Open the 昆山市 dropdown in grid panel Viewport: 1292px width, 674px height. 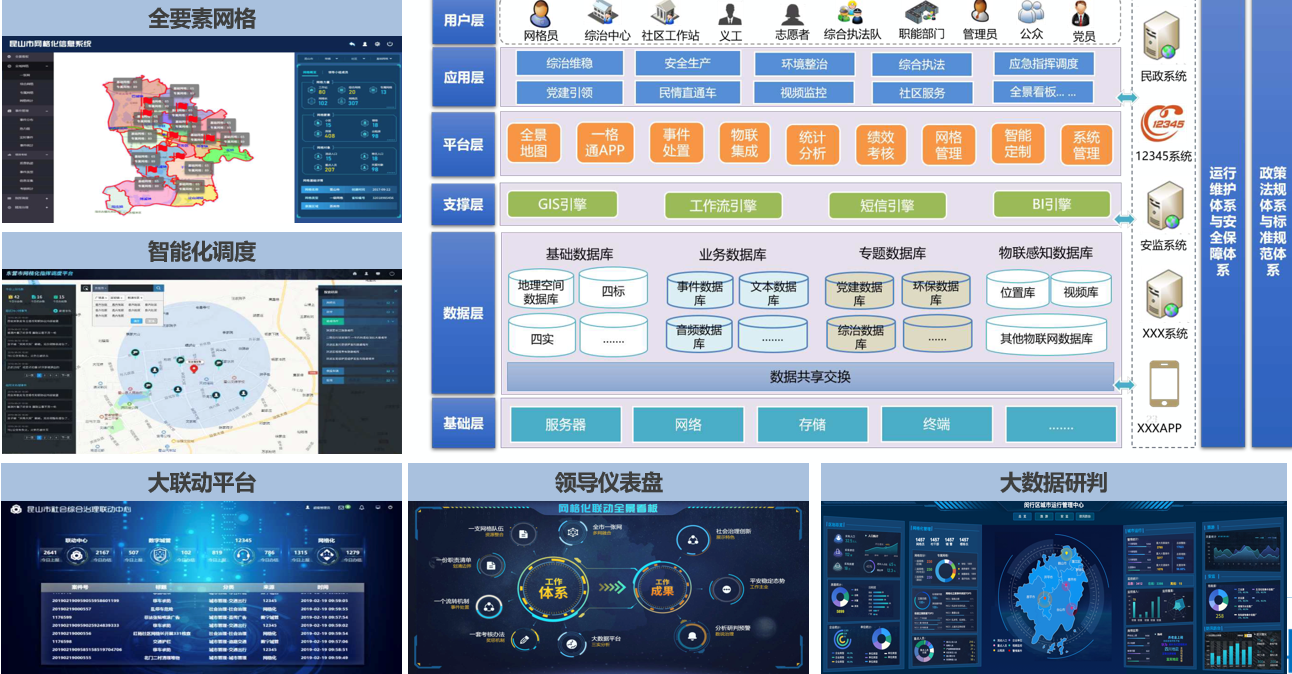tap(310, 59)
